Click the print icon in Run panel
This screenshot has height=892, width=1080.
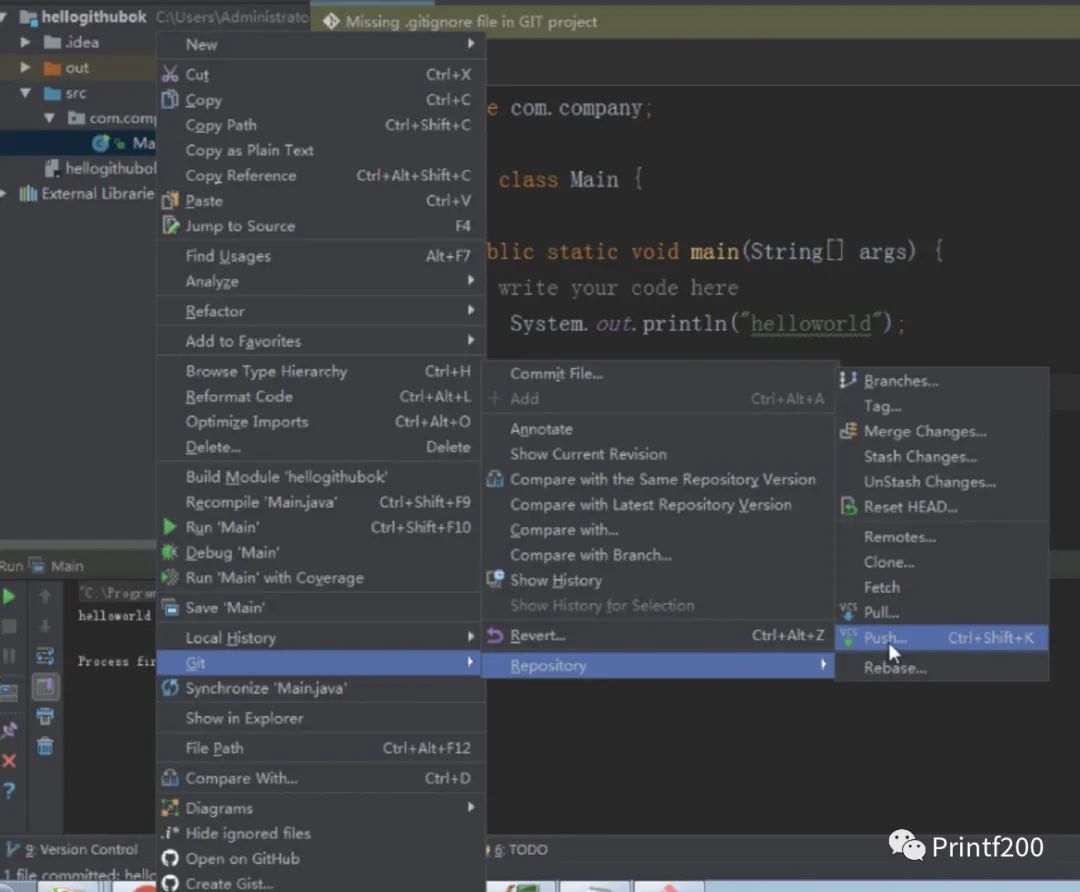coord(45,716)
